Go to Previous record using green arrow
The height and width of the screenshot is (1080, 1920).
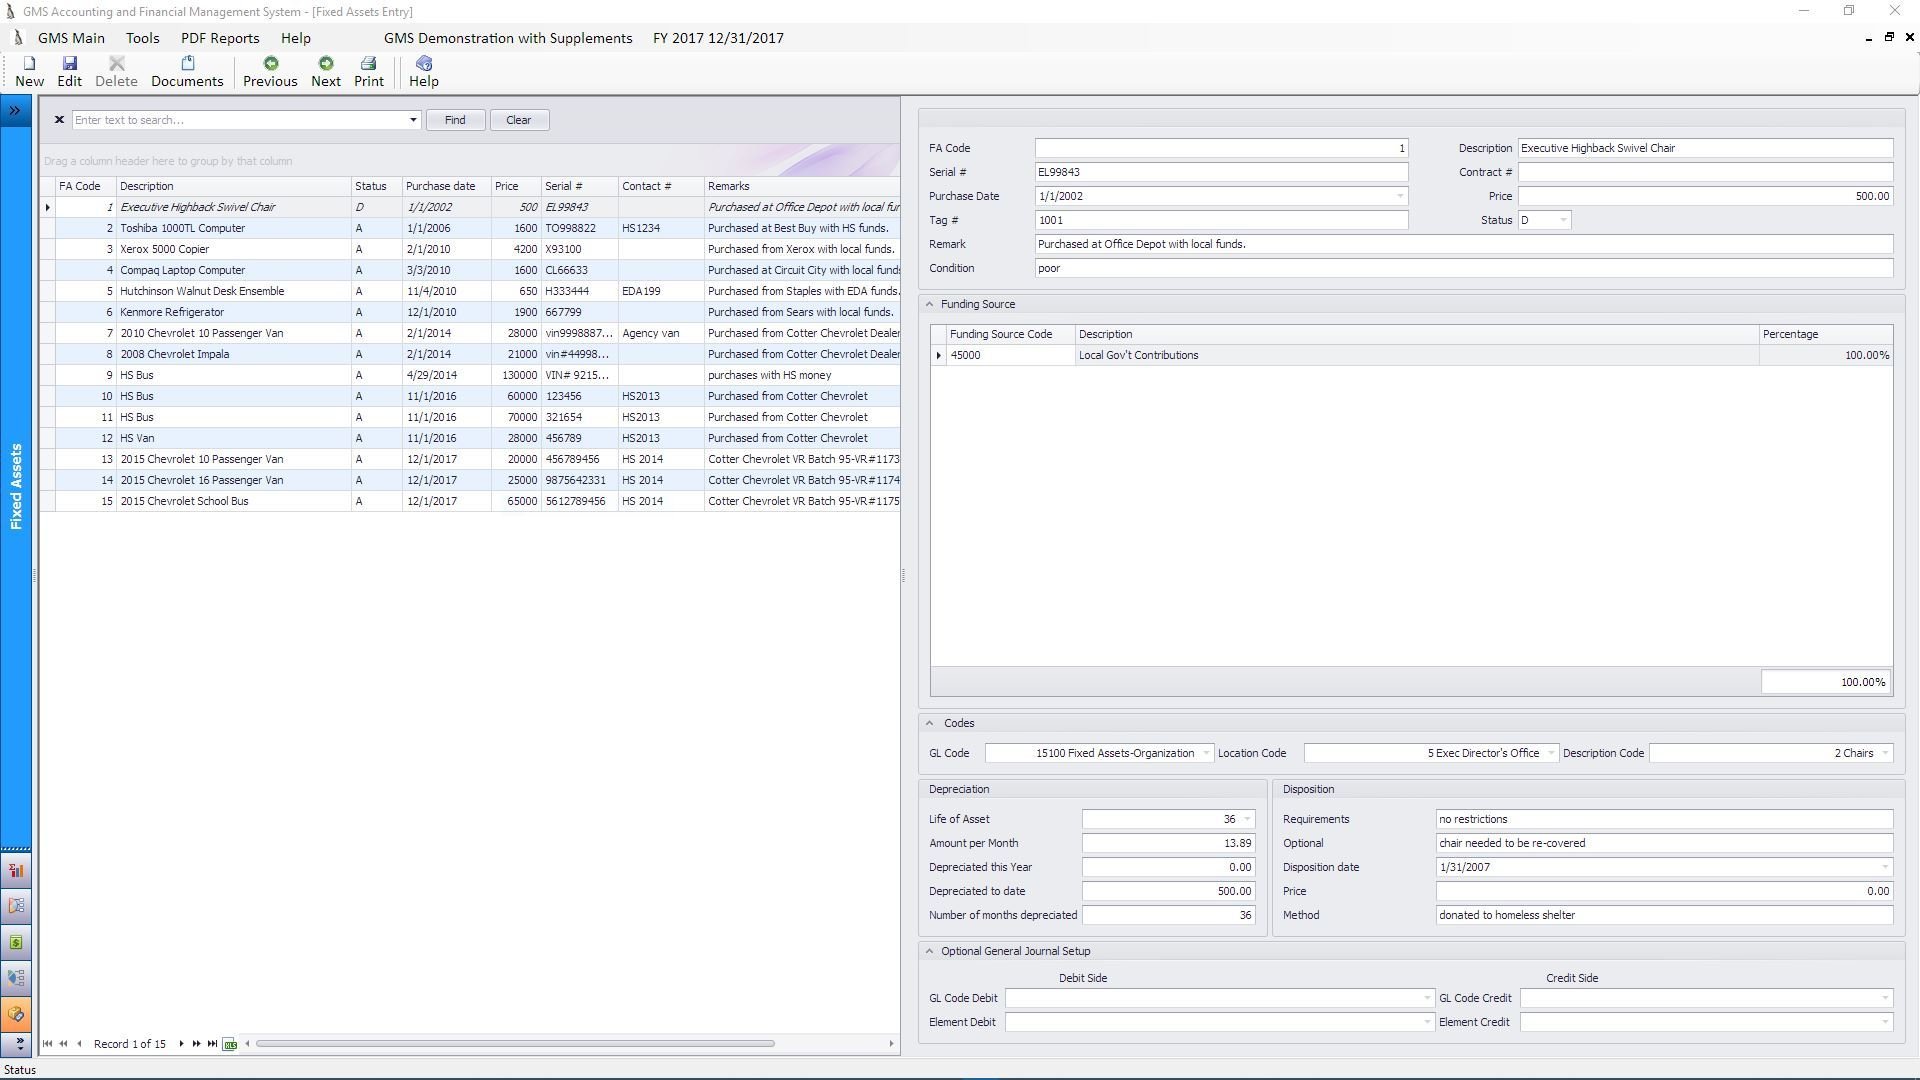click(270, 71)
